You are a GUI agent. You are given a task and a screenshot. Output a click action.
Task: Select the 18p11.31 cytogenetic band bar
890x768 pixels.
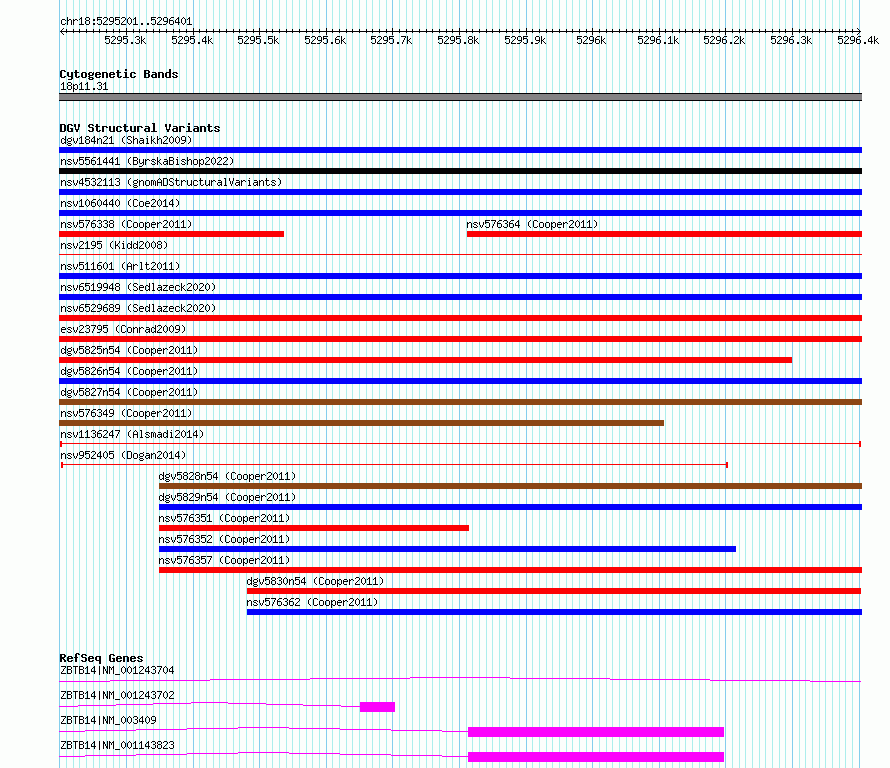click(460, 97)
